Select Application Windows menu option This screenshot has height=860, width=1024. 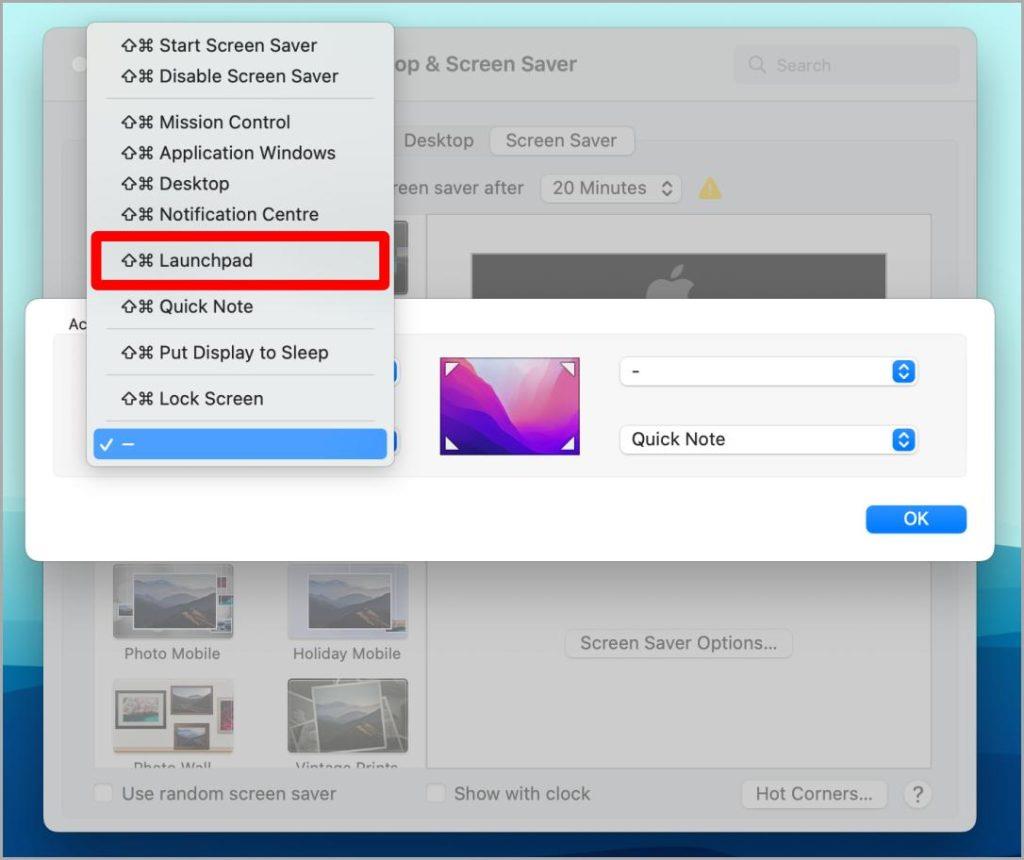click(x=240, y=153)
